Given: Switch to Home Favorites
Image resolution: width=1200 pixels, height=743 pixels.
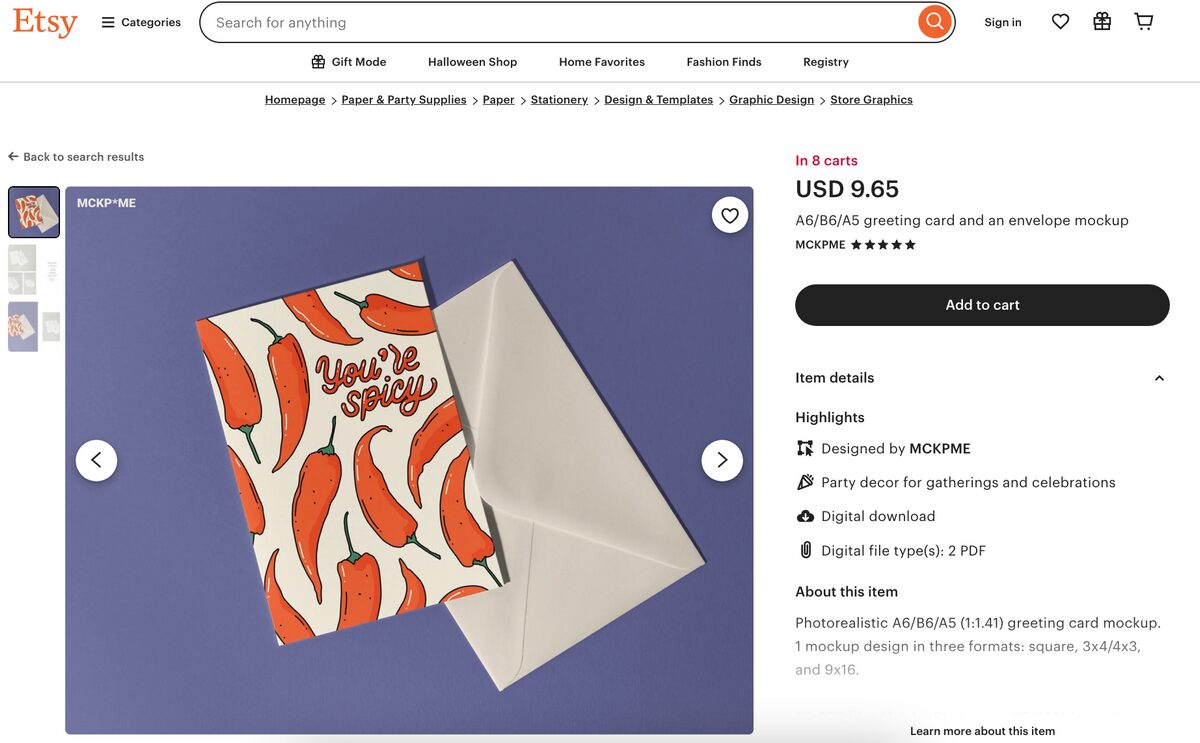Looking at the screenshot, I should point(601,62).
